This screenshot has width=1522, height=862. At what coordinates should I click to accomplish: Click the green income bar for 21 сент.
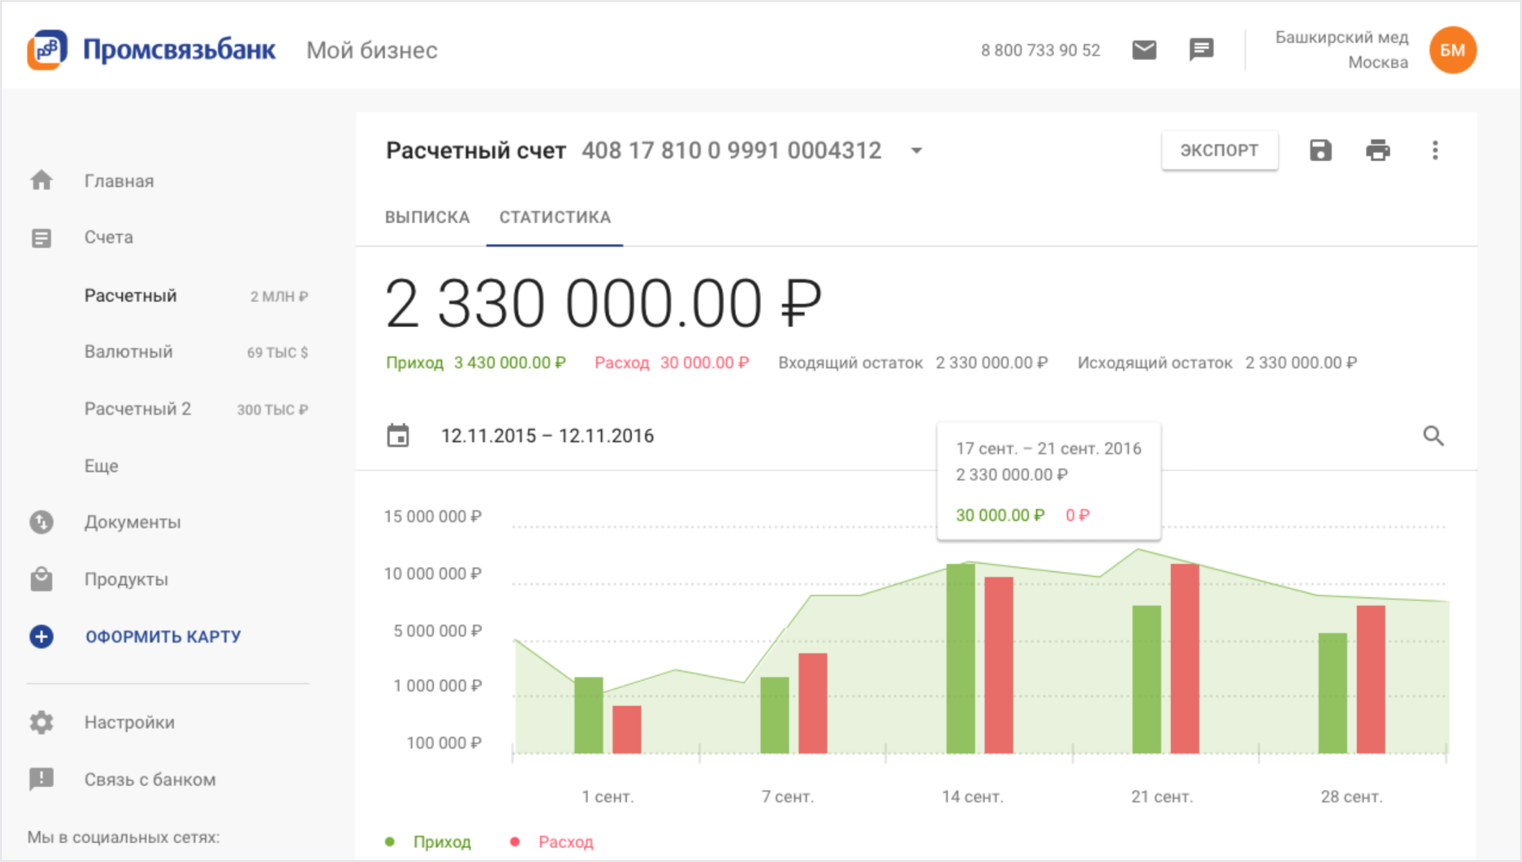point(1147,679)
